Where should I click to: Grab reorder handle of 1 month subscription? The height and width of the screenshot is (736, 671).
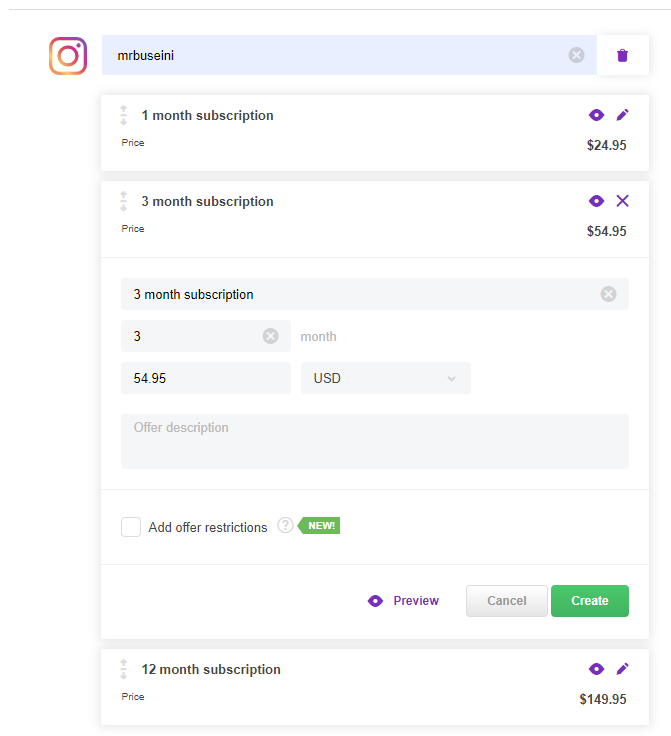click(x=123, y=115)
